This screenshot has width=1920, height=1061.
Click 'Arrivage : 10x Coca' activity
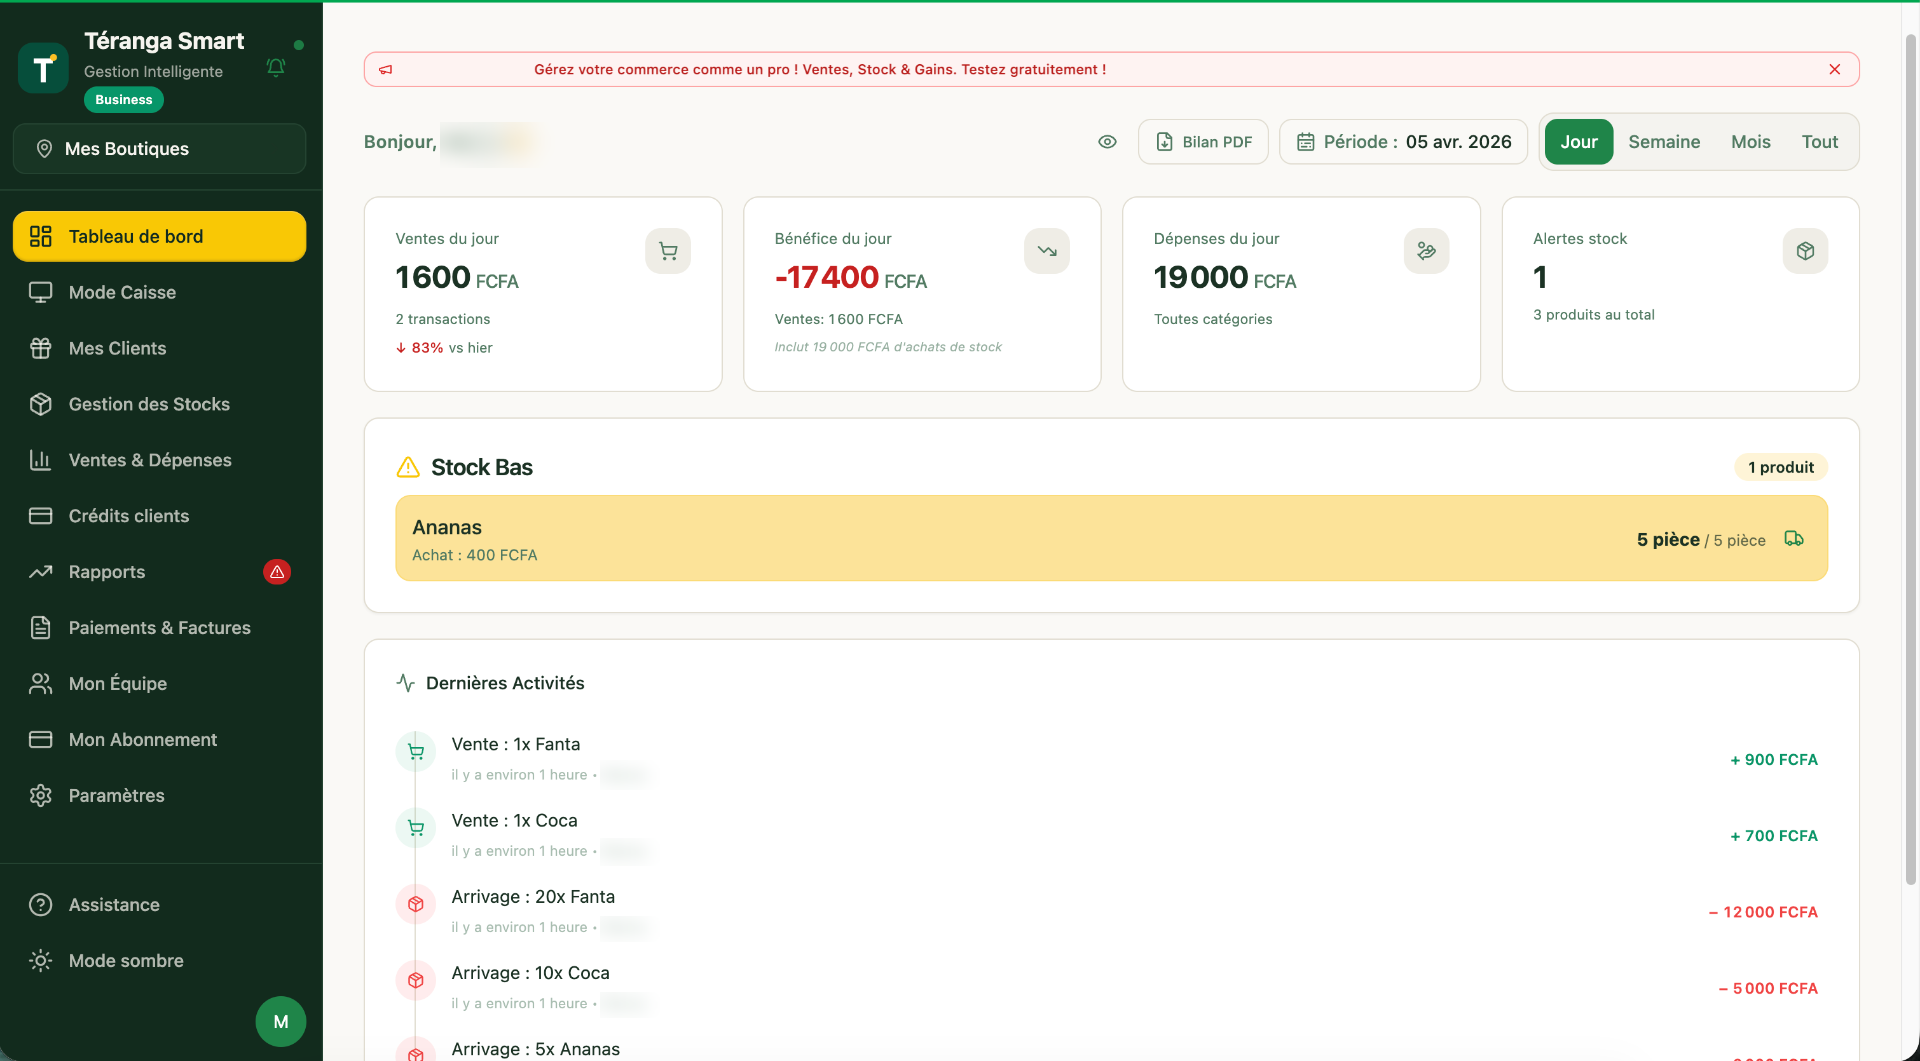coord(530,973)
